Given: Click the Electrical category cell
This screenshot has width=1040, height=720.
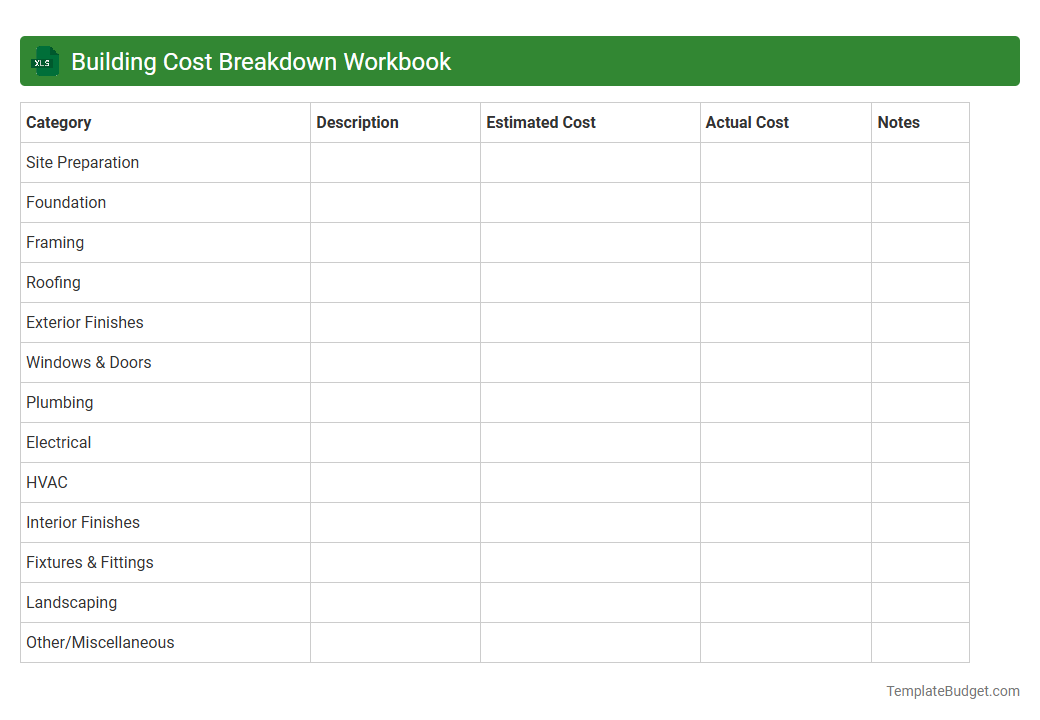Looking at the screenshot, I should pyautogui.click(x=58, y=442).
